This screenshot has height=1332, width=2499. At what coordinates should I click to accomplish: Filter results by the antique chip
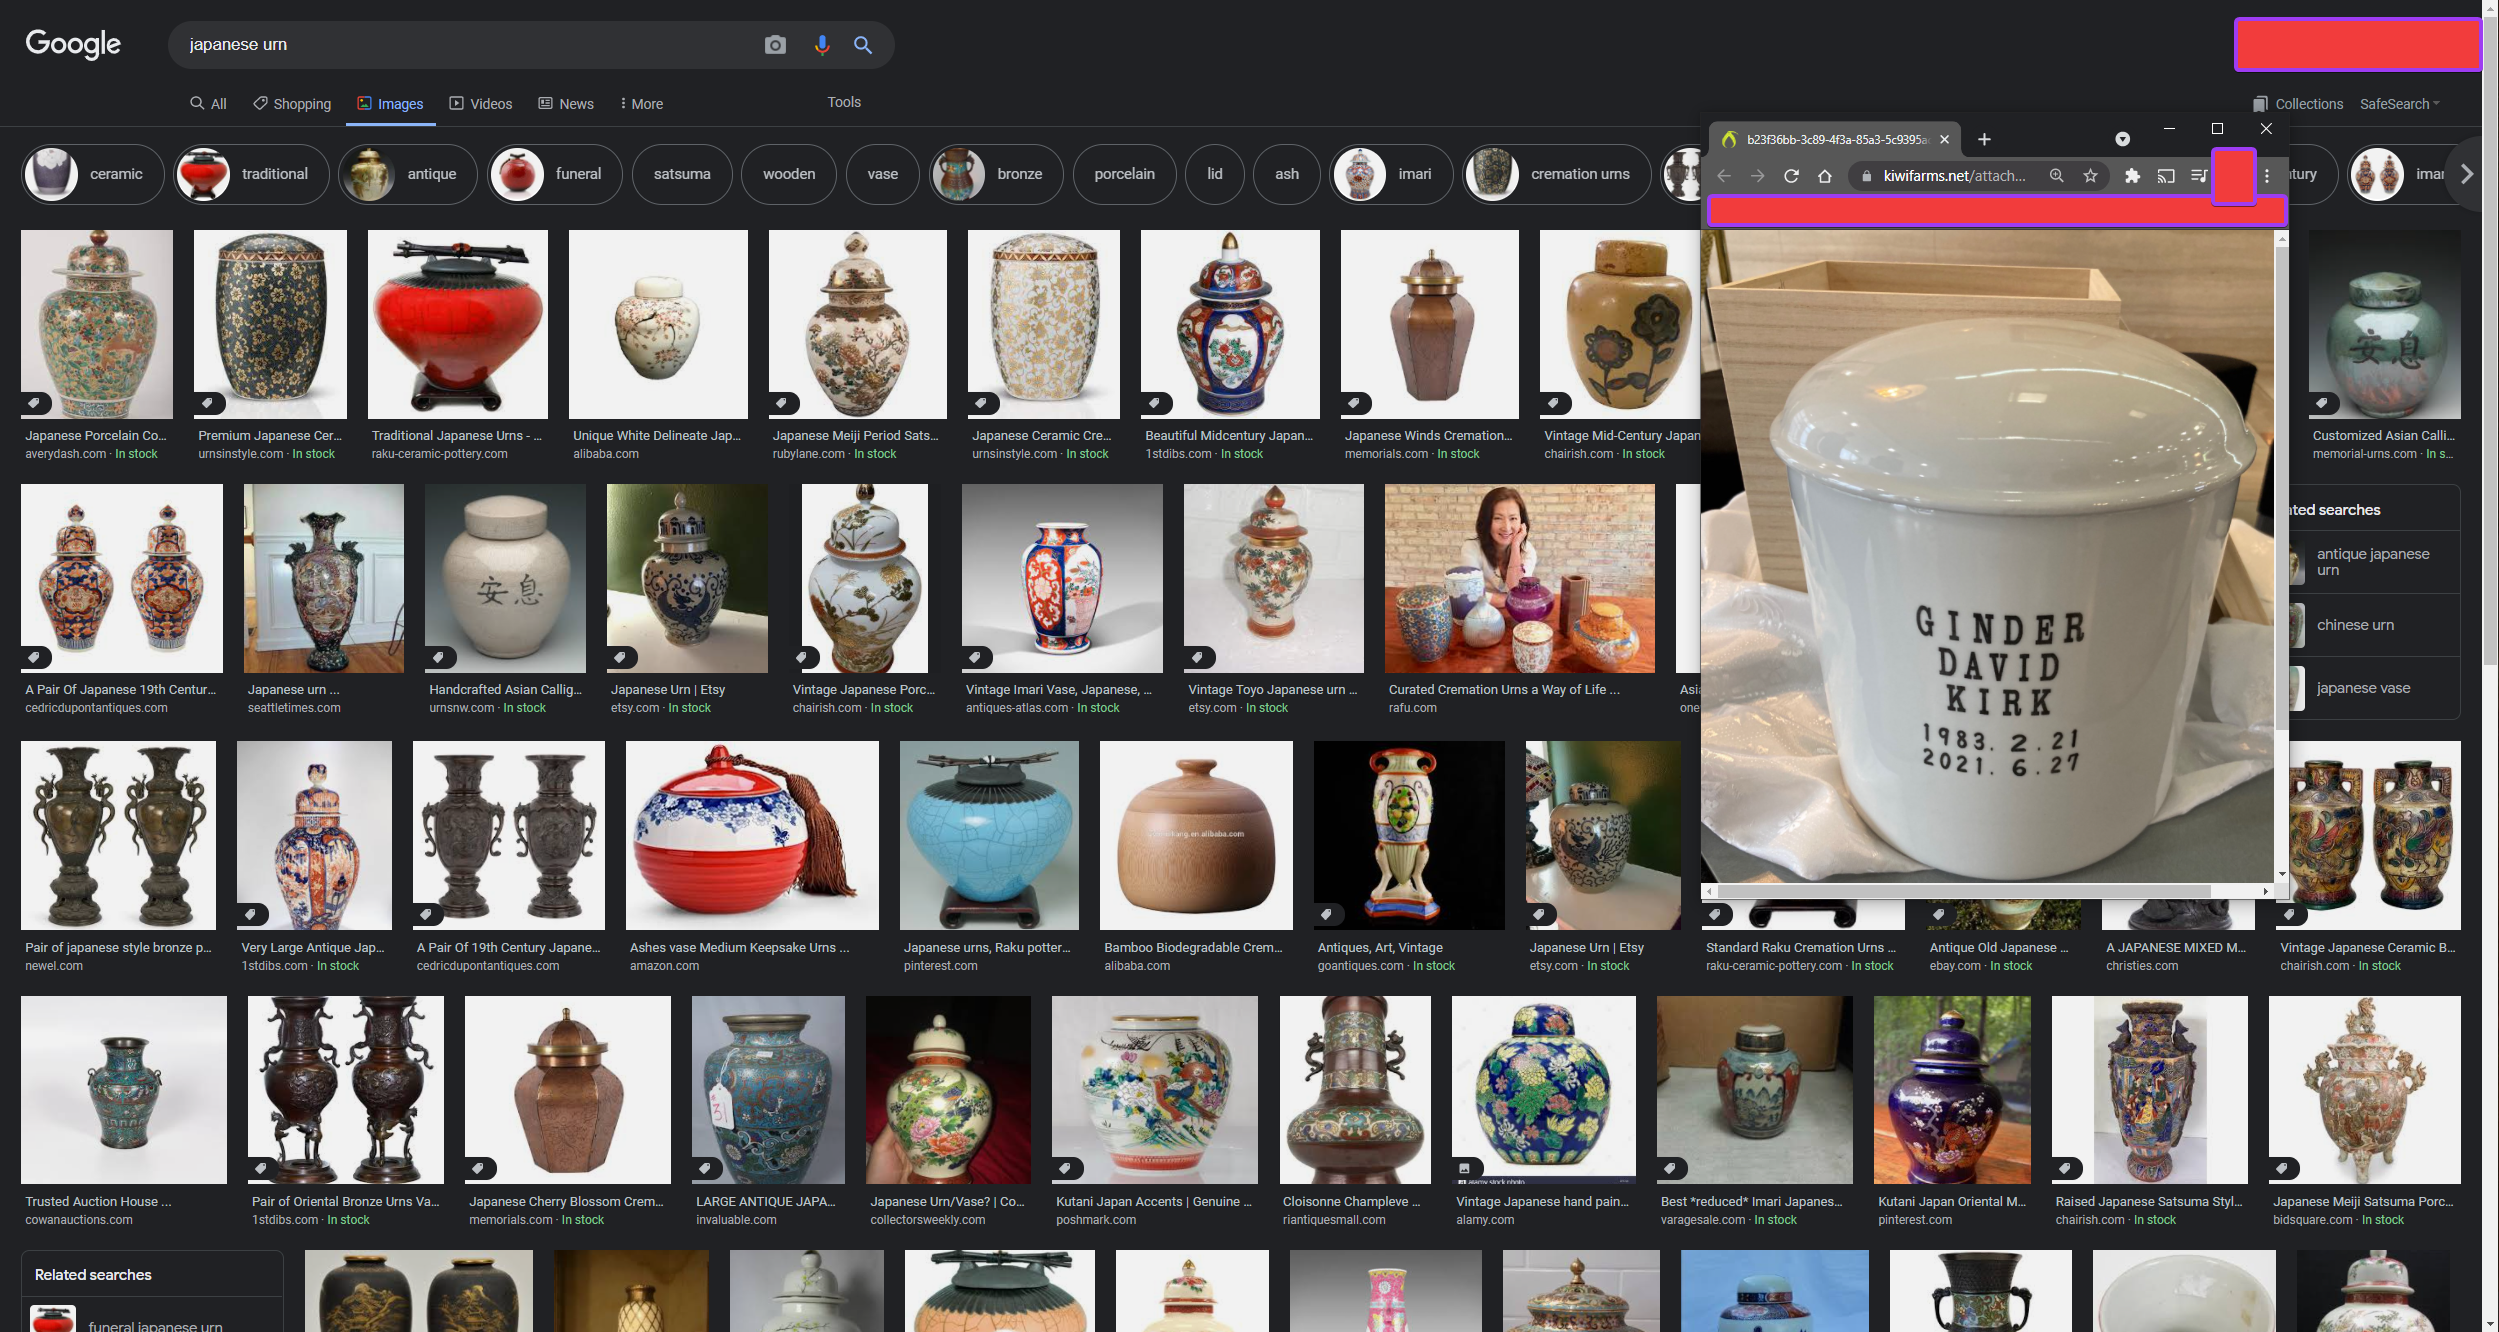pos(408,174)
